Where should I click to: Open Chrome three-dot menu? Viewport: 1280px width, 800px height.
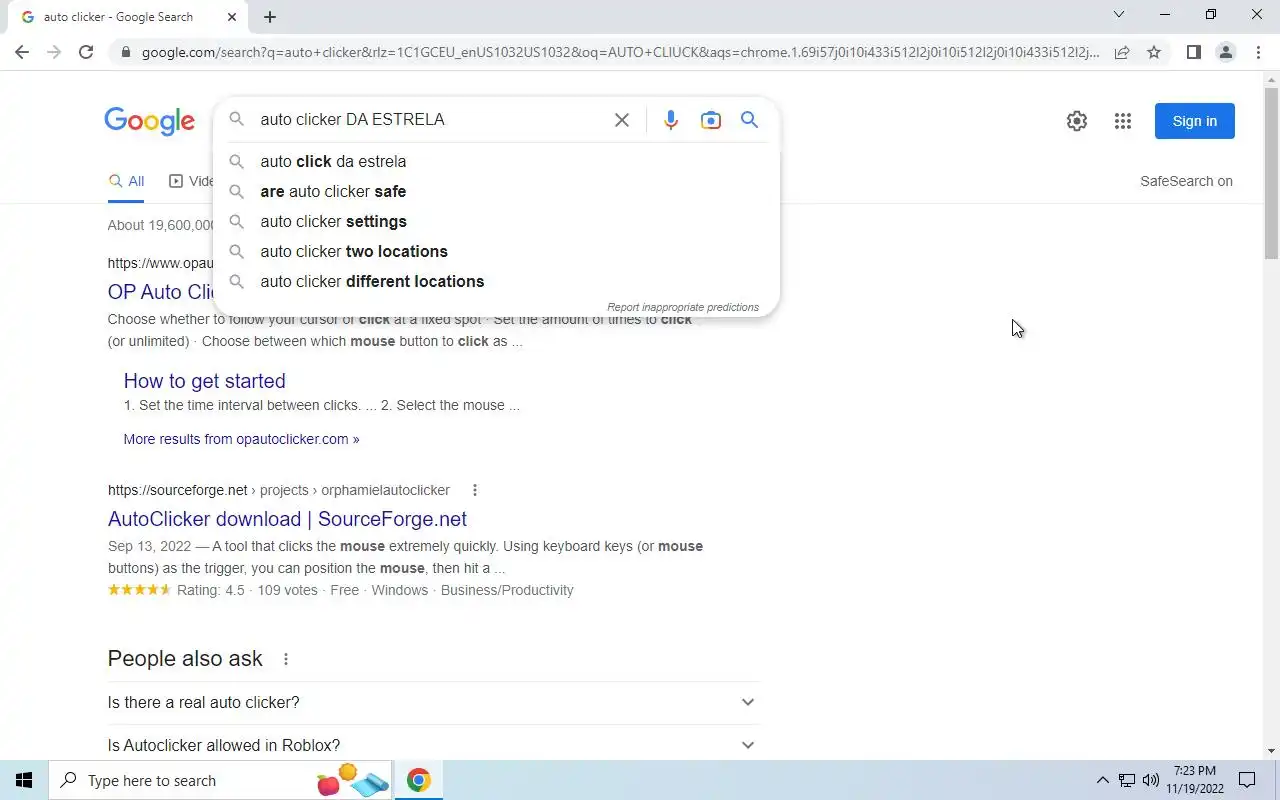point(1258,52)
